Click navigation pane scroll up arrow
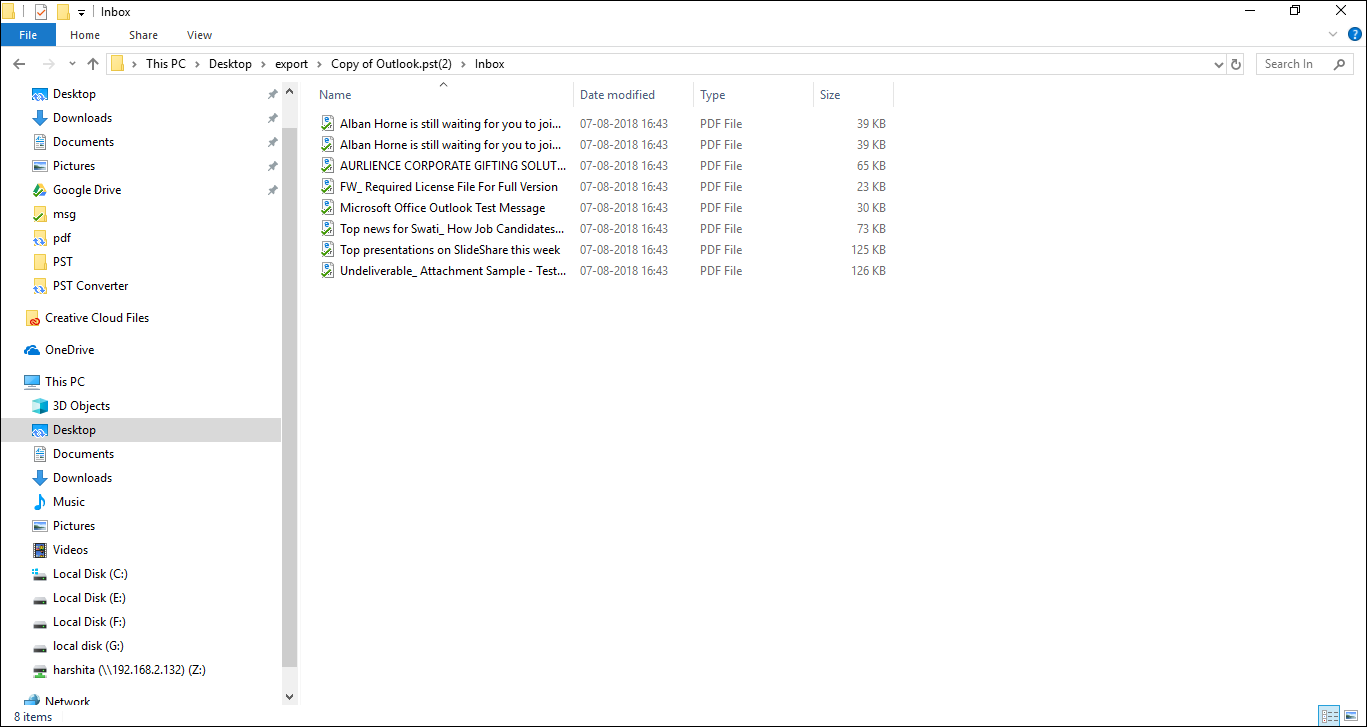 coord(290,91)
